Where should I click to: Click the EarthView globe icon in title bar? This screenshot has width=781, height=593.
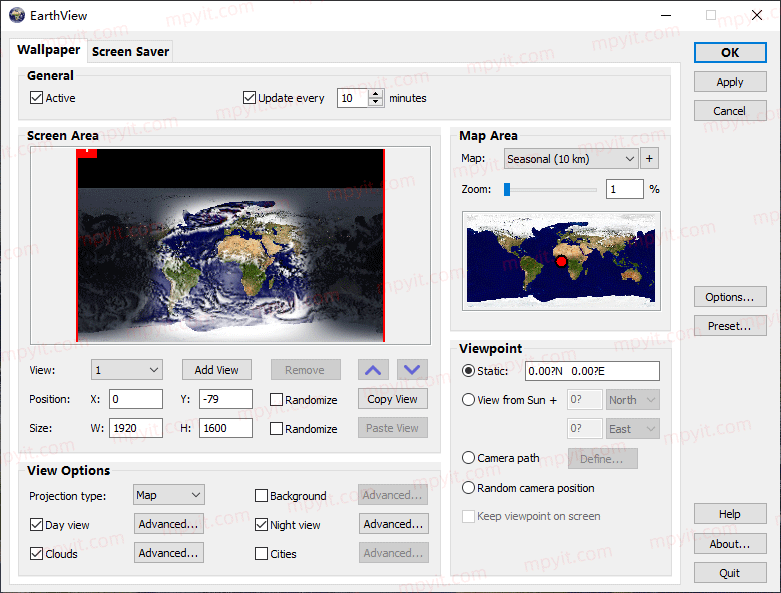coord(16,15)
